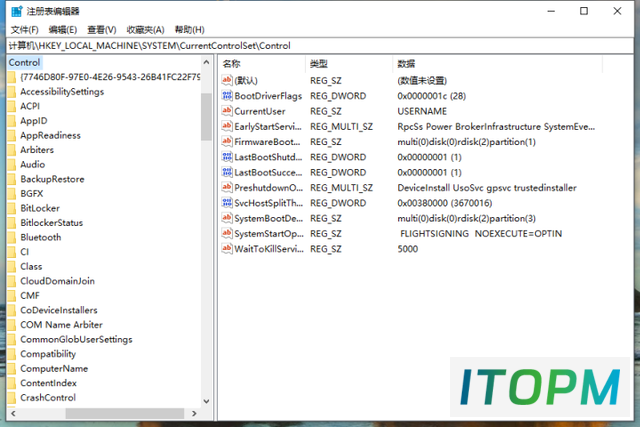Select the Control key in tree
640x427 pixels.
pyautogui.click(x=24, y=62)
